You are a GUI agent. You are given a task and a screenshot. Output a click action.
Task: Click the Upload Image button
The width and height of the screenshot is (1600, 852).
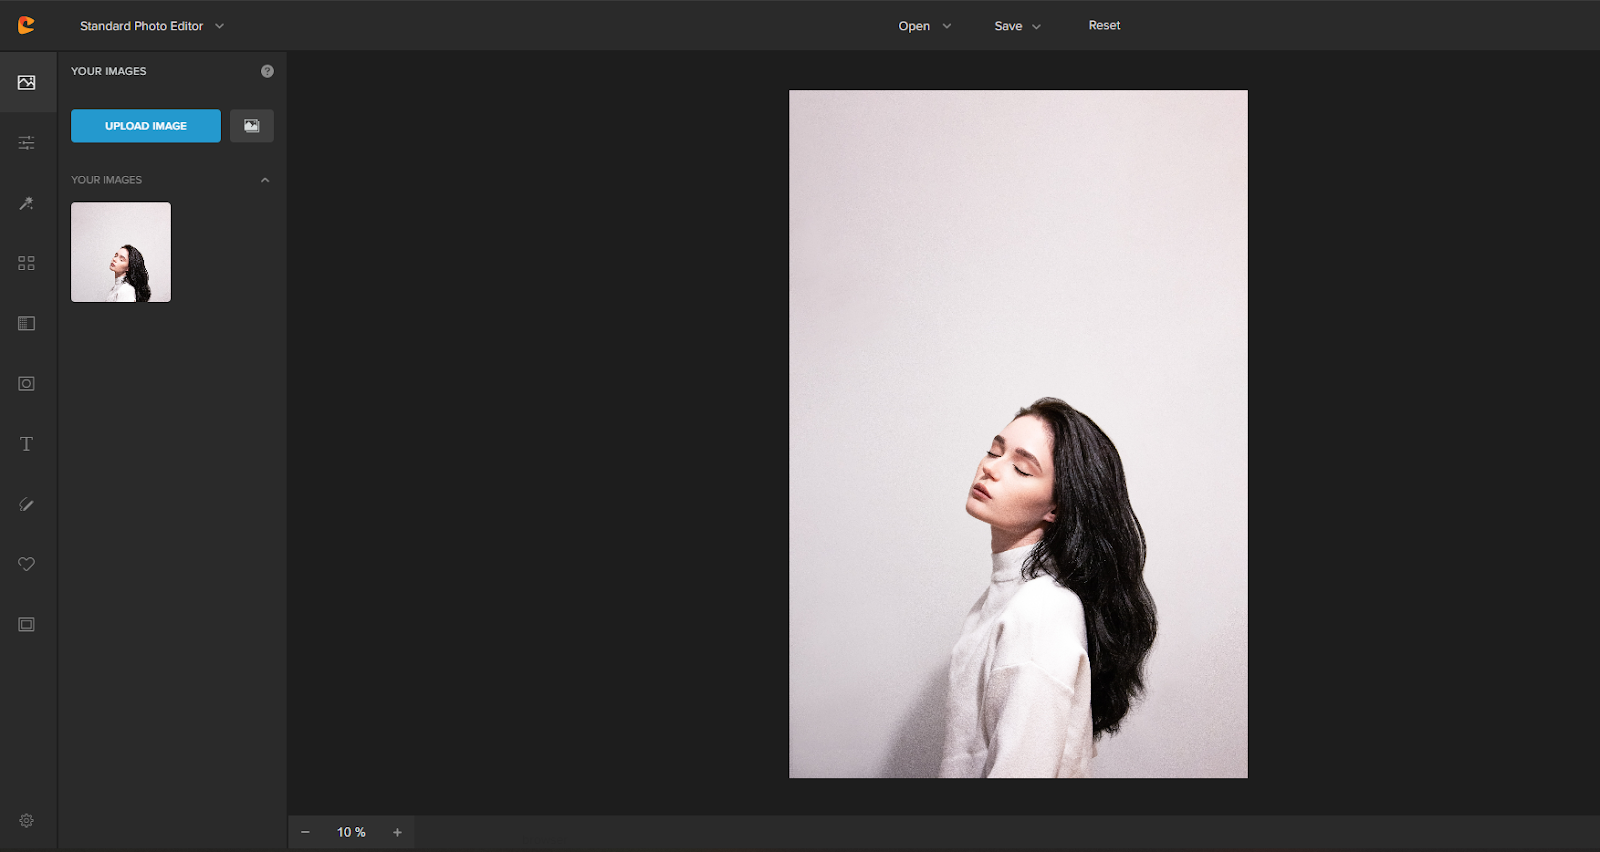pos(146,126)
